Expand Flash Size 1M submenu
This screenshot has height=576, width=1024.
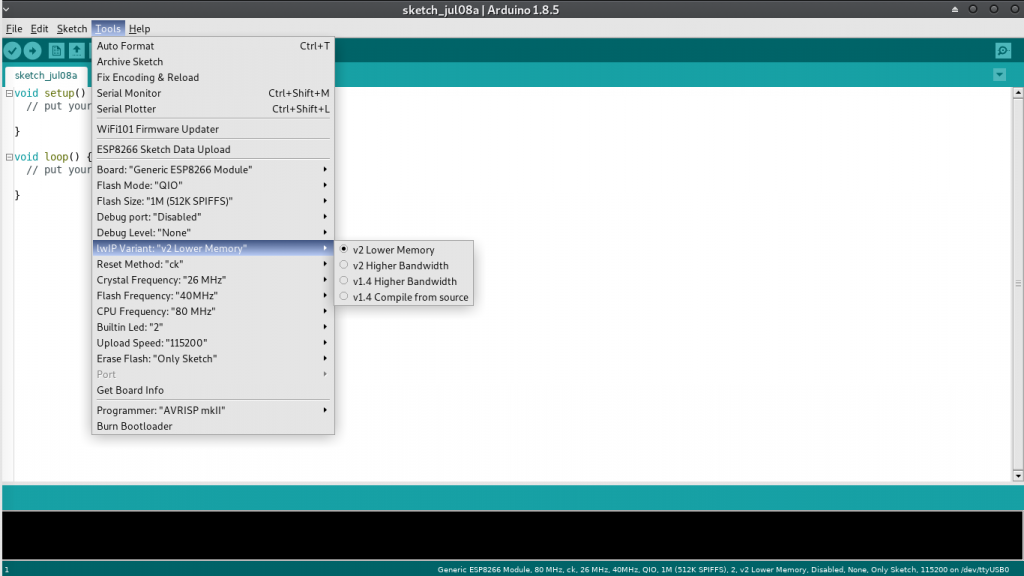(x=213, y=200)
